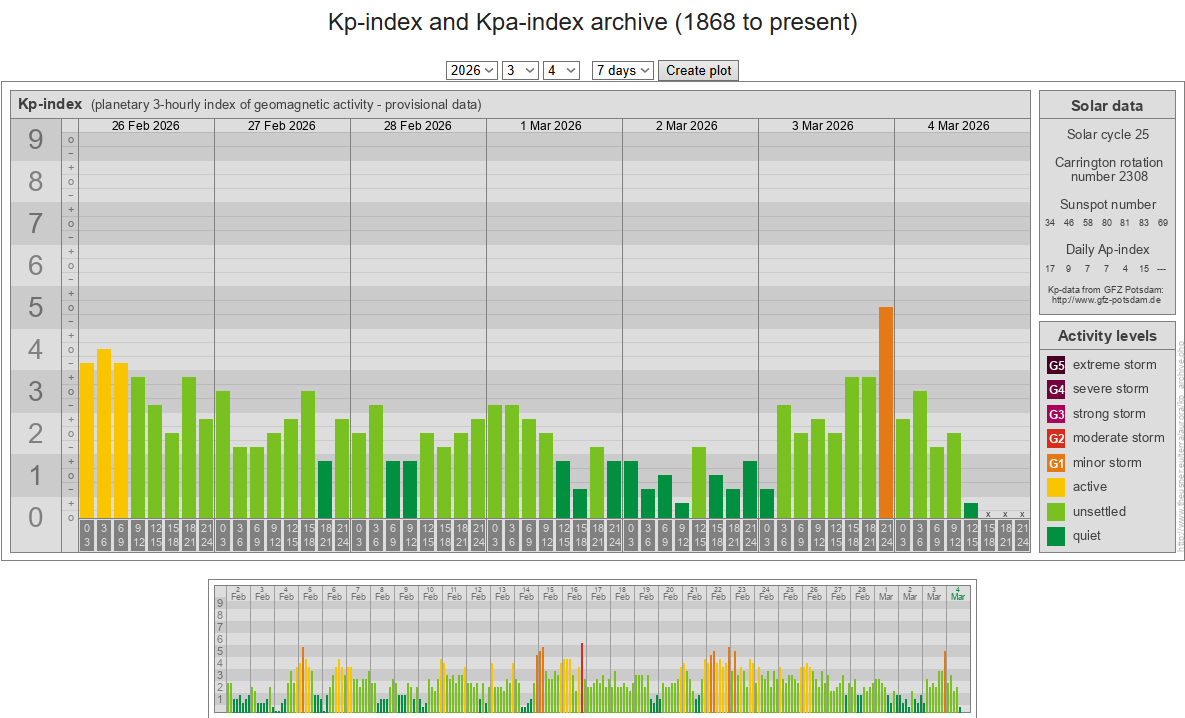Click the dark green quiet swatch
1185x718 pixels.
tap(1056, 536)
